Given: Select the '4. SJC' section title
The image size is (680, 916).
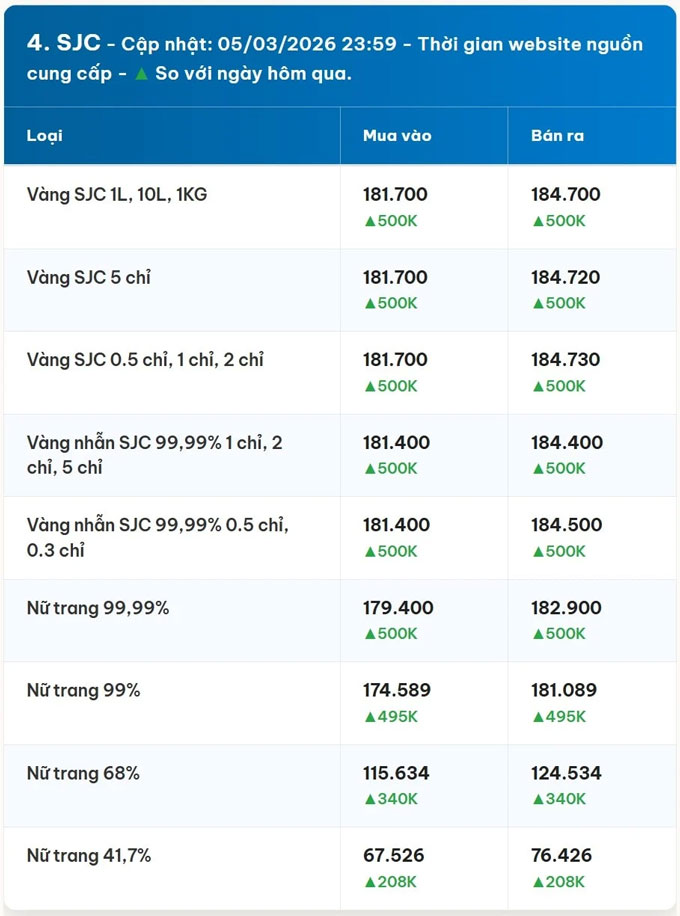Looking at the screenshot, I should coord(63,44).
